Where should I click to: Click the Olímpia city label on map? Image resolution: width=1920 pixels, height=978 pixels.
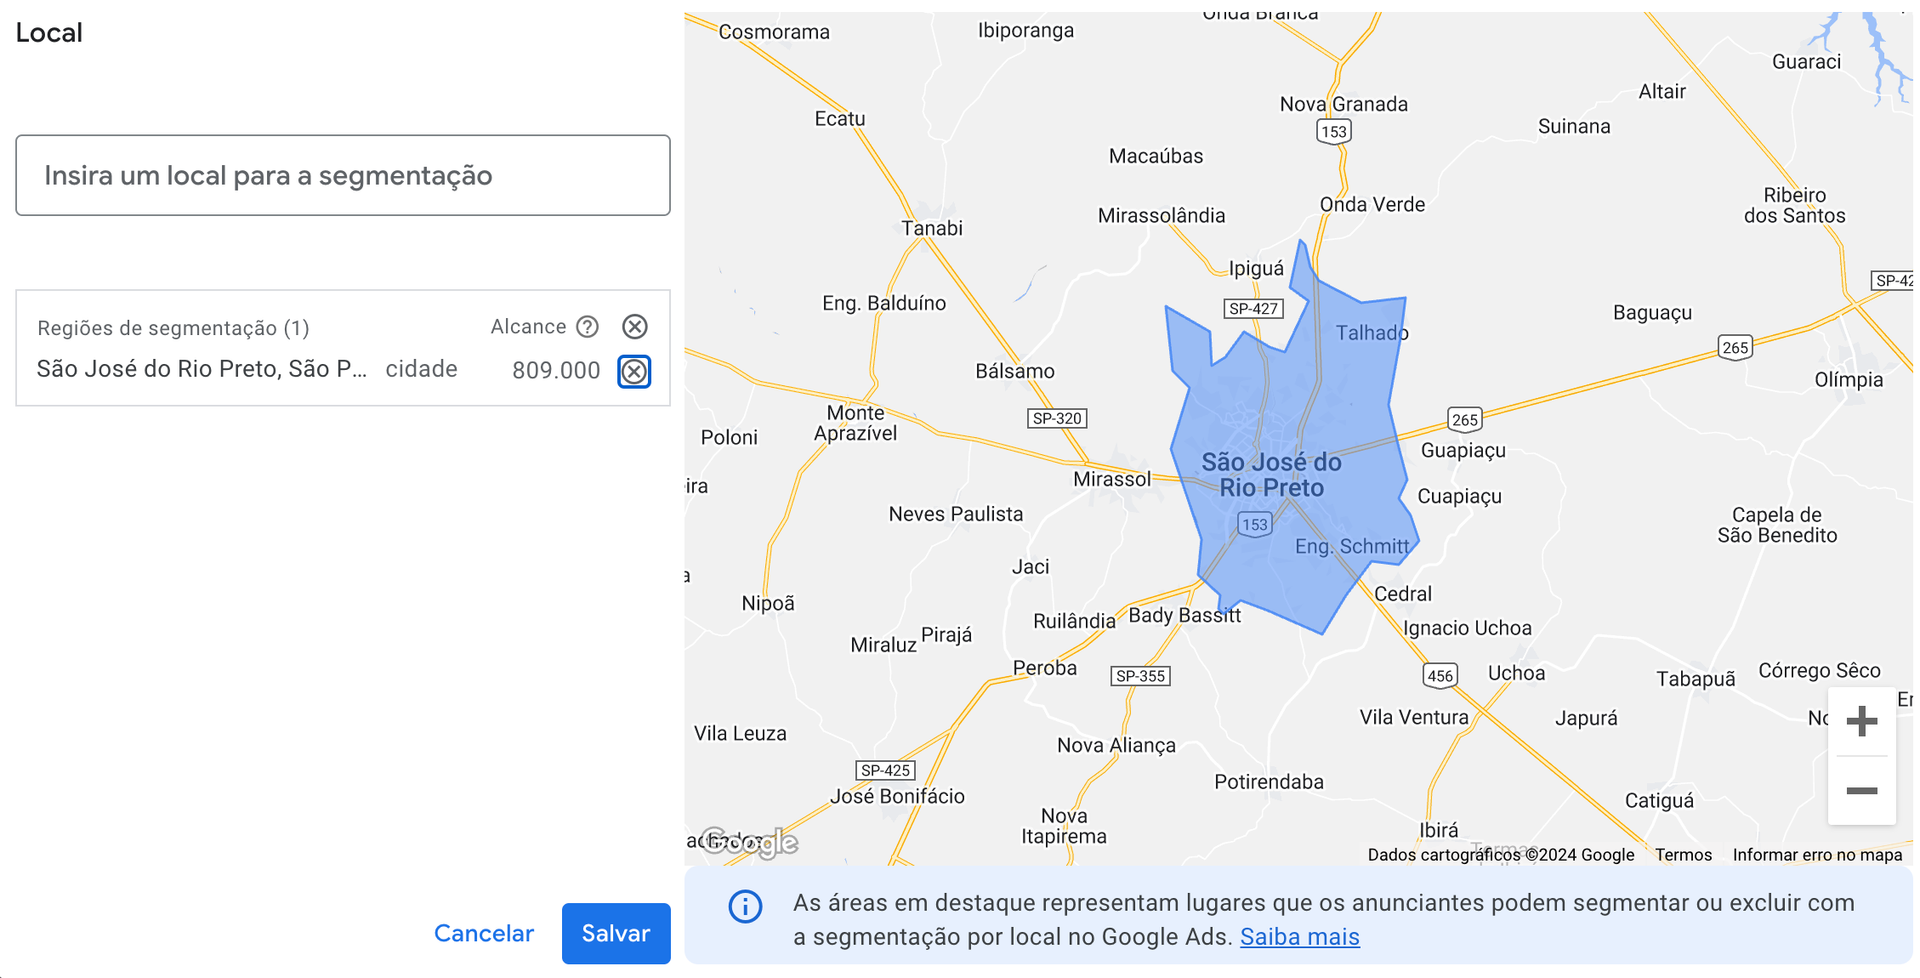[1848, 380]
